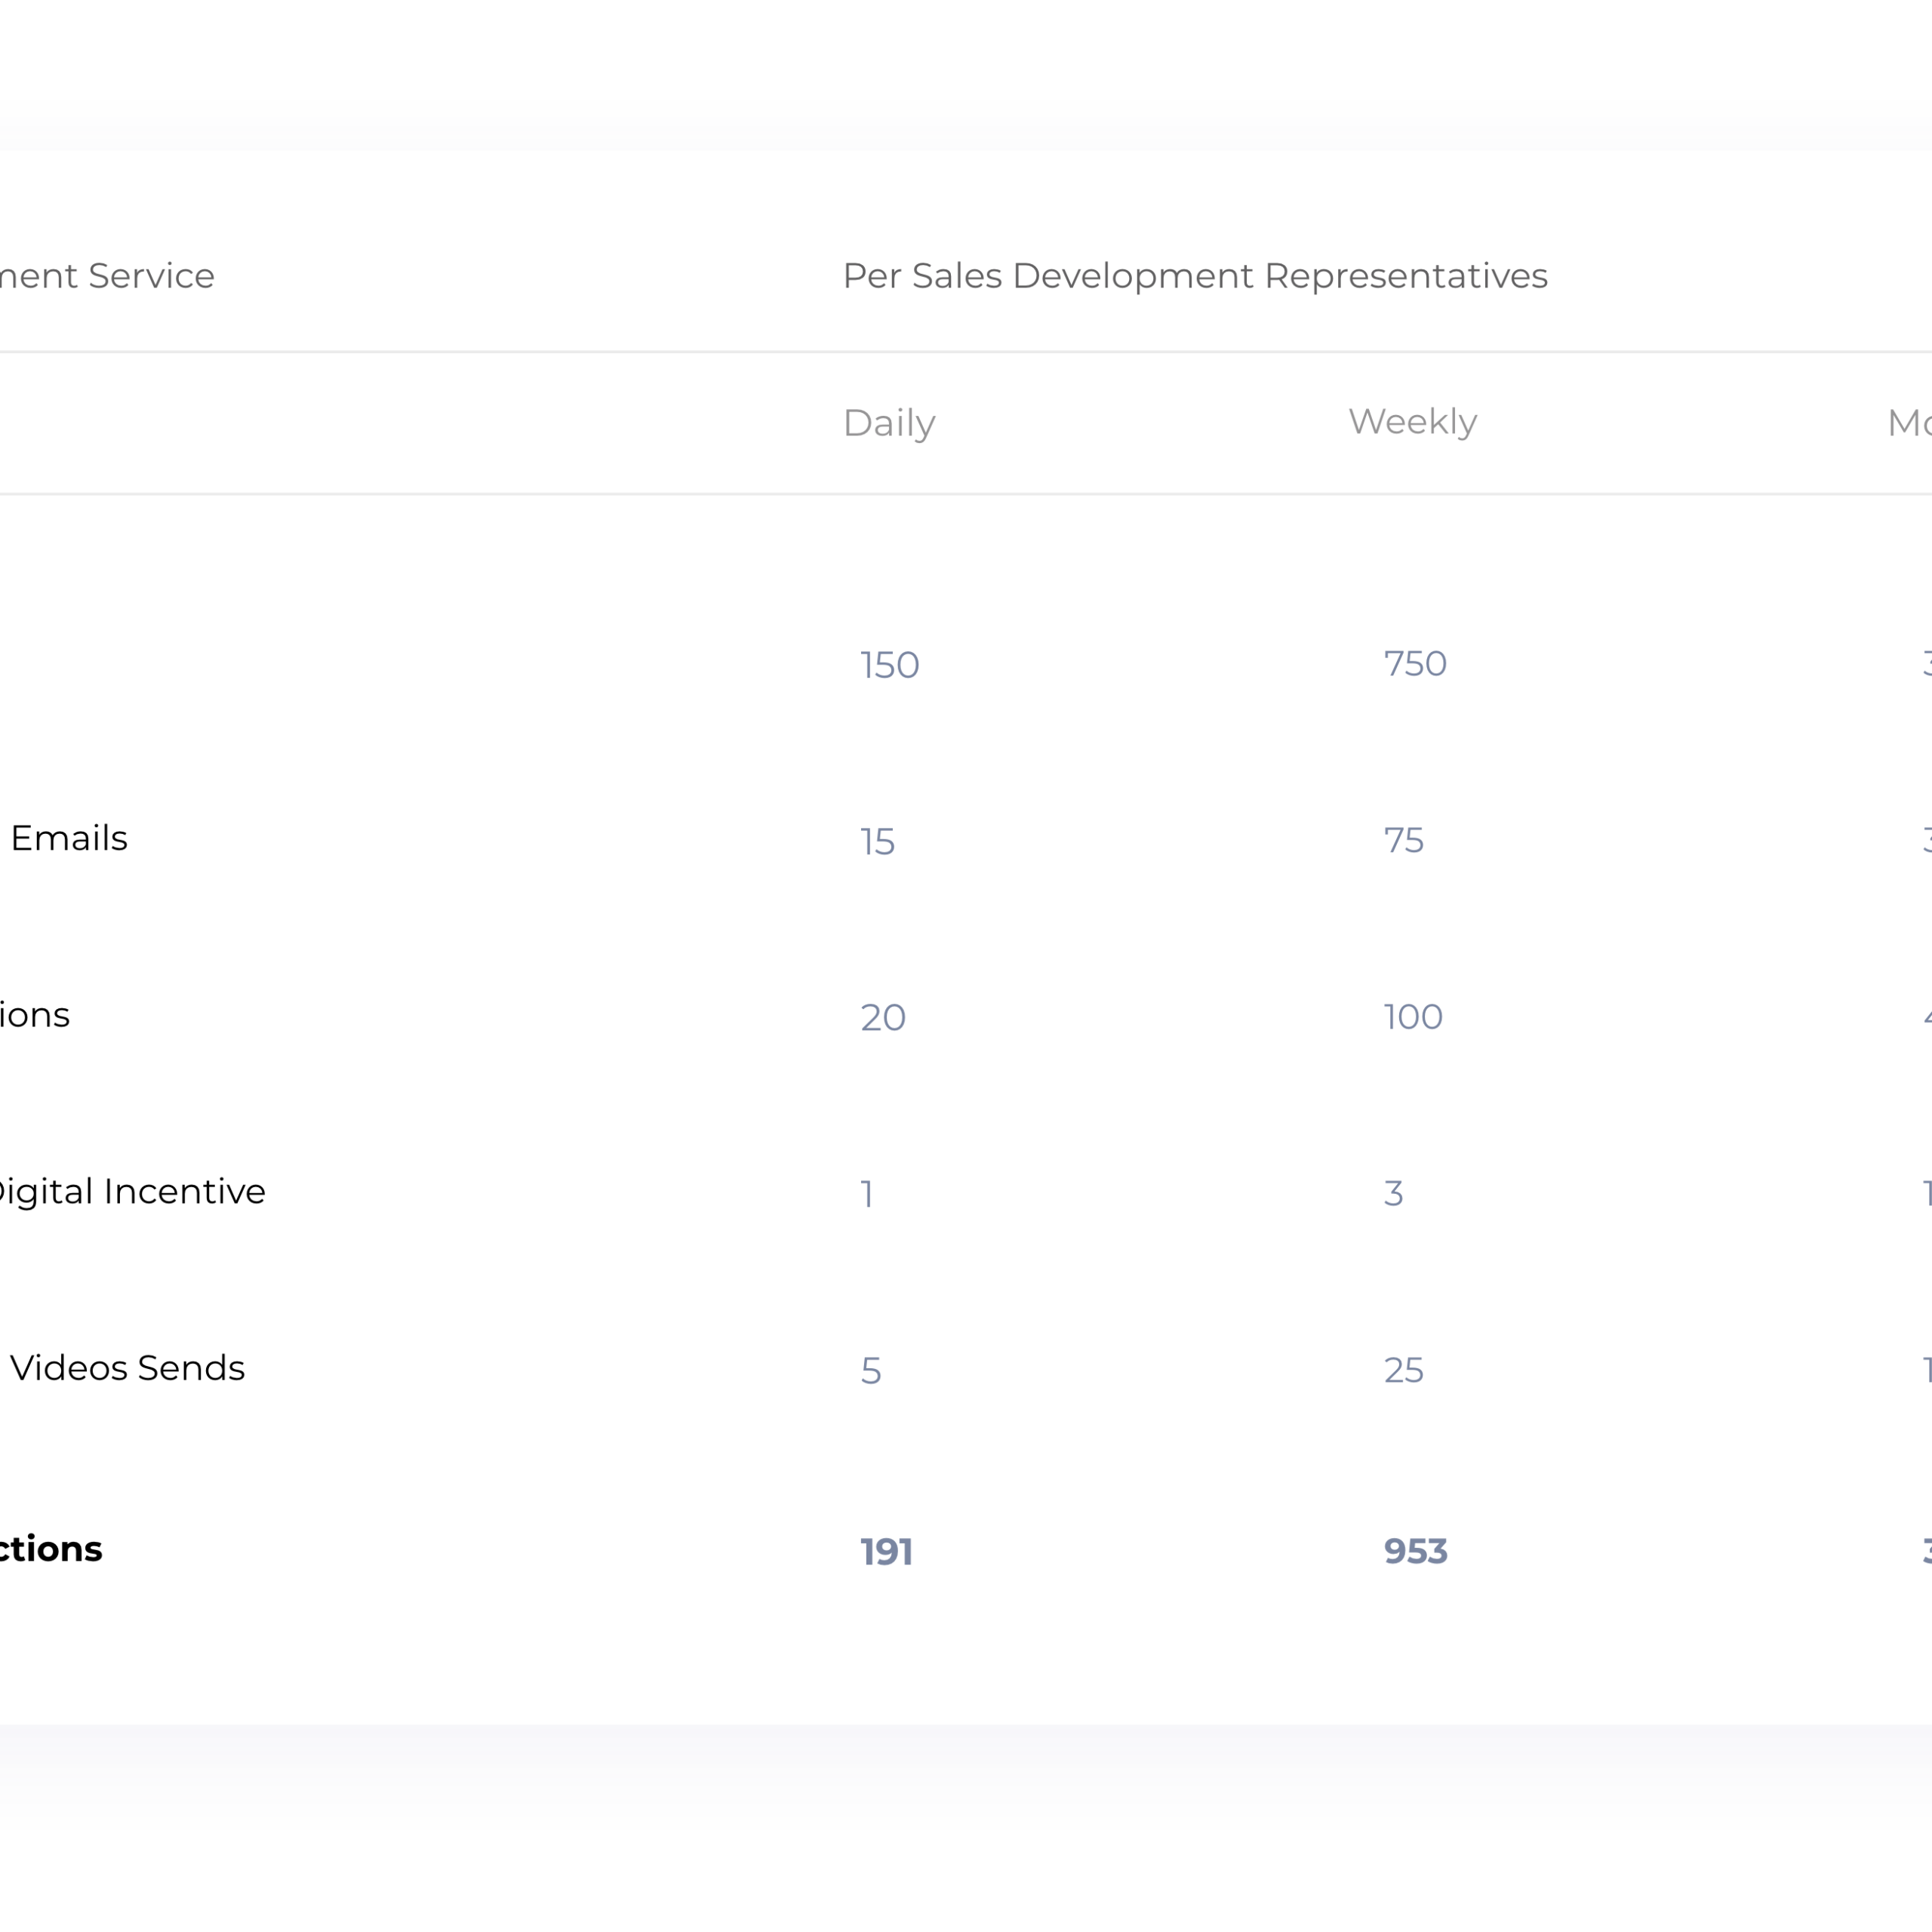Click Per Sales Development Representatives heading

click(1194, 276)
